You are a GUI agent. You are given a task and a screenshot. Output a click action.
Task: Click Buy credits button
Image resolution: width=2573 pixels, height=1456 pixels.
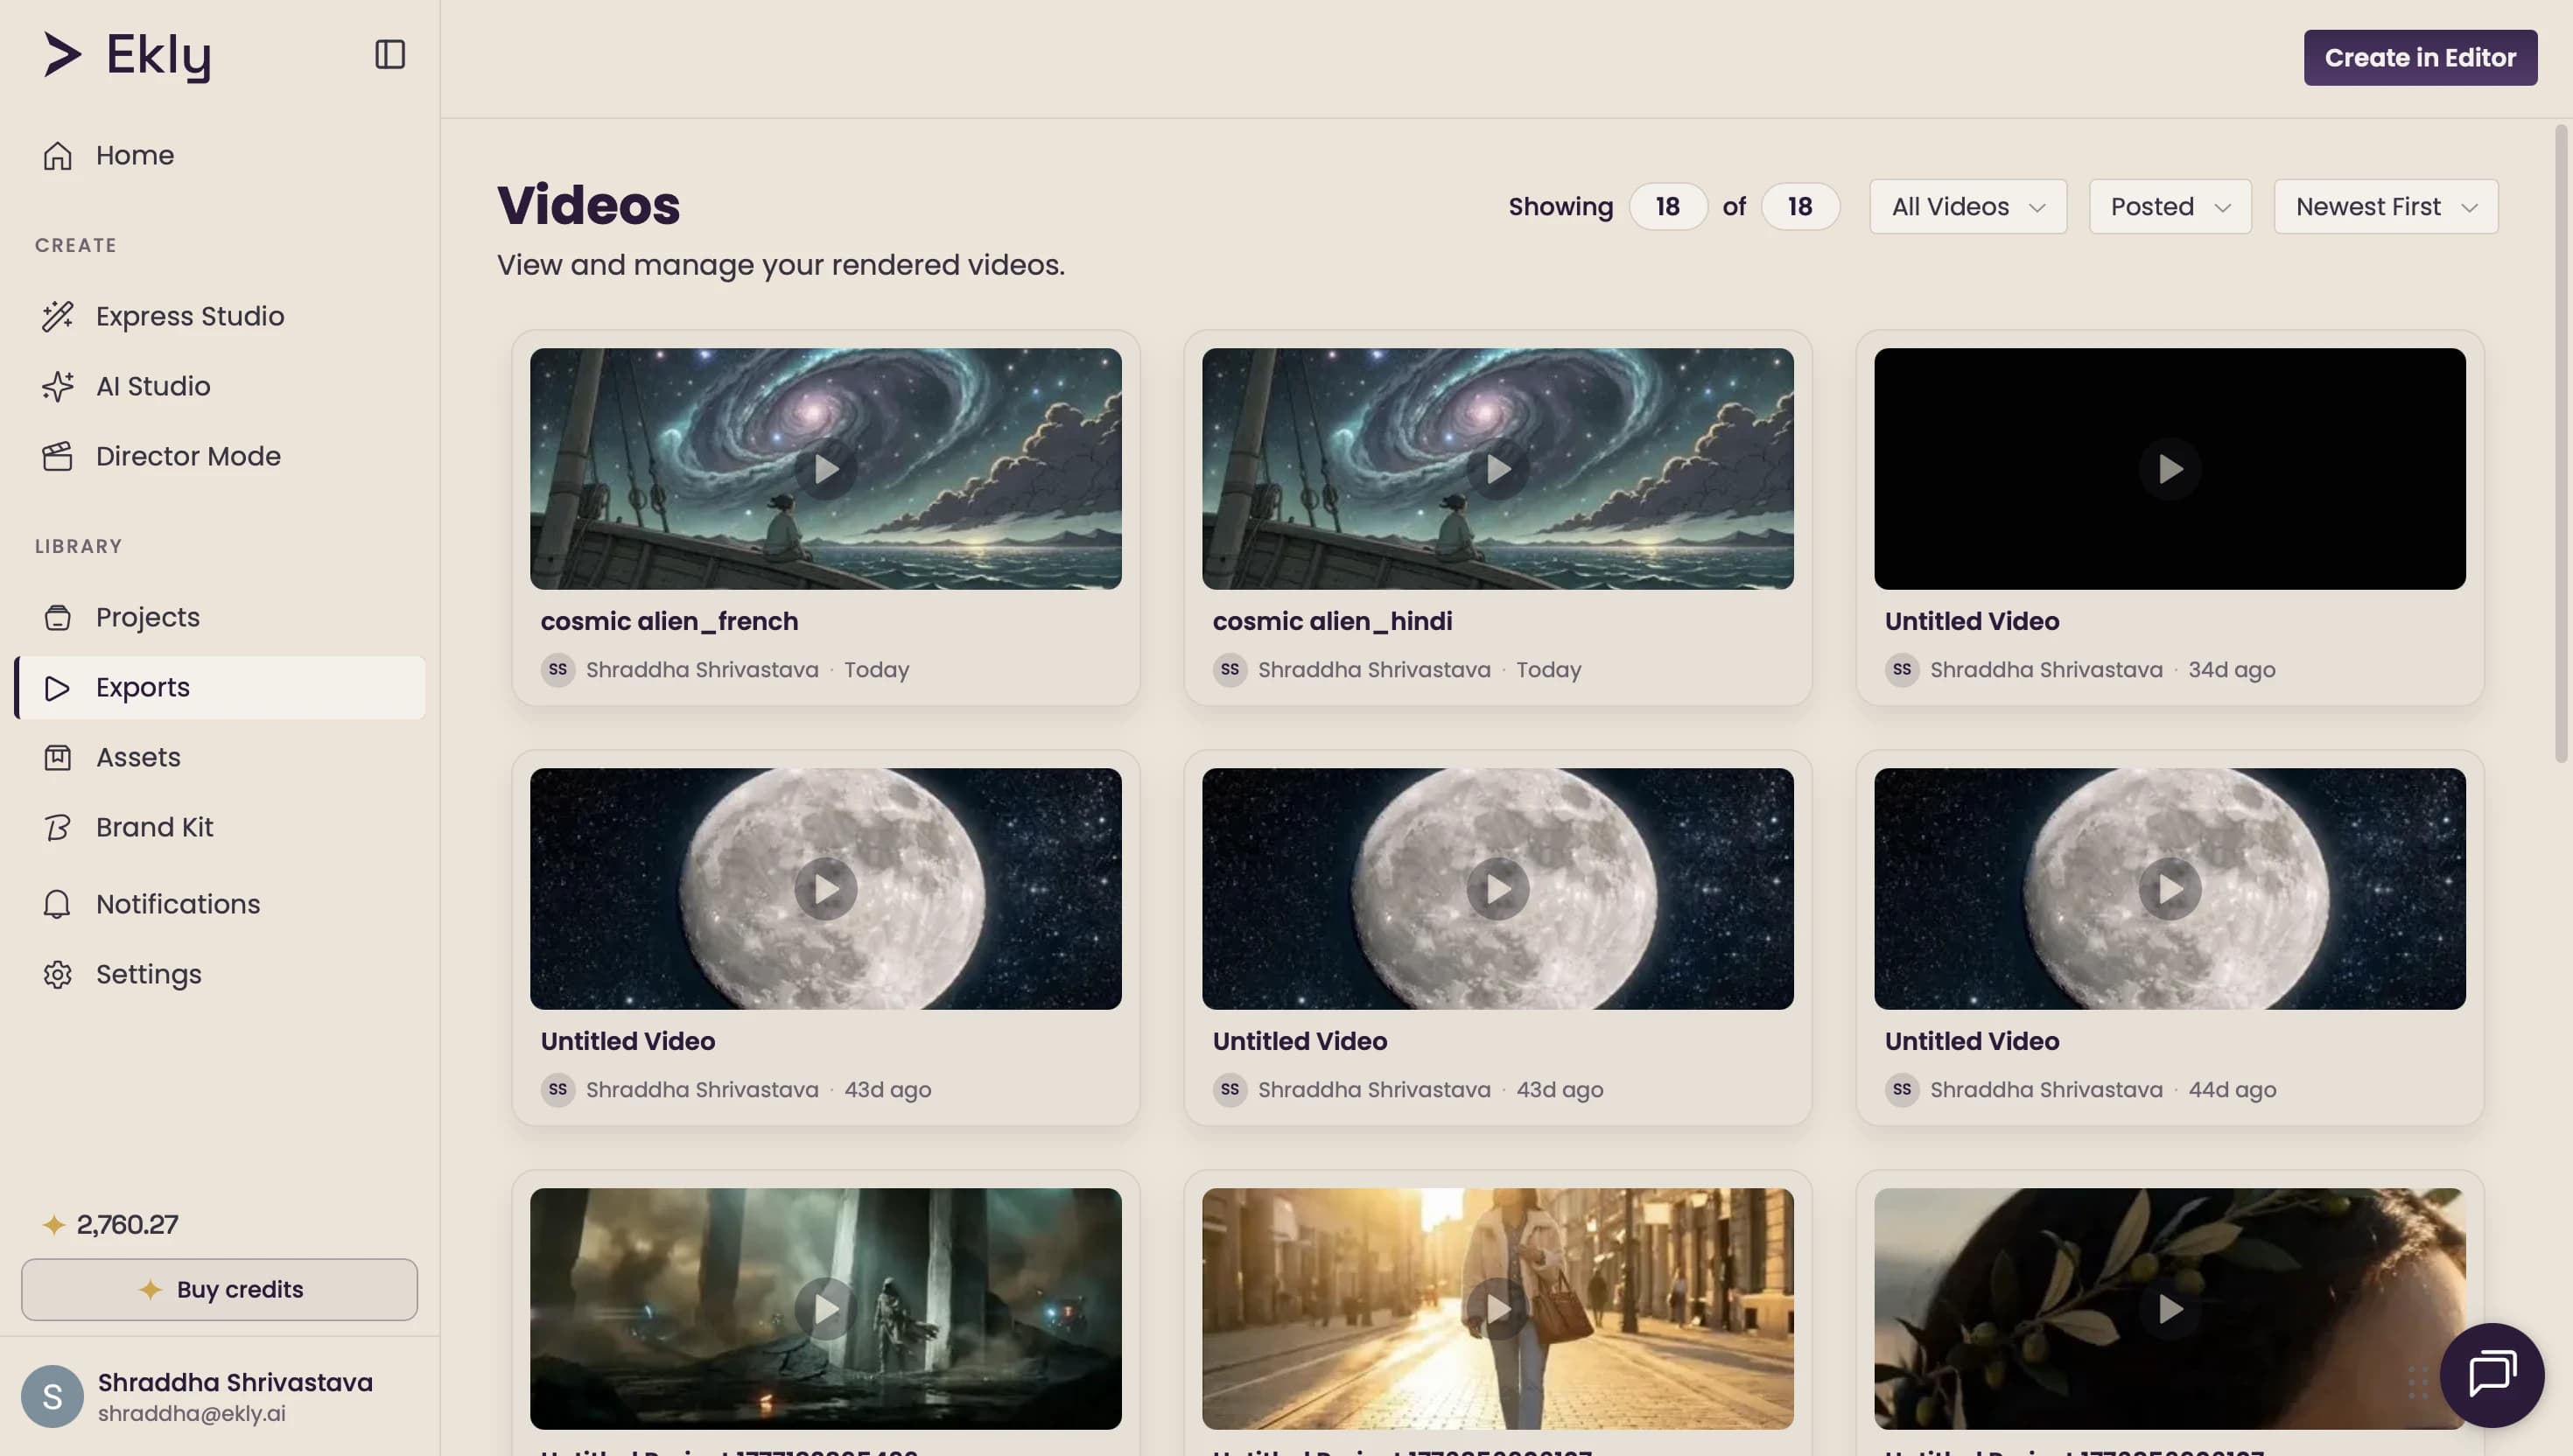click(220, 1289)
